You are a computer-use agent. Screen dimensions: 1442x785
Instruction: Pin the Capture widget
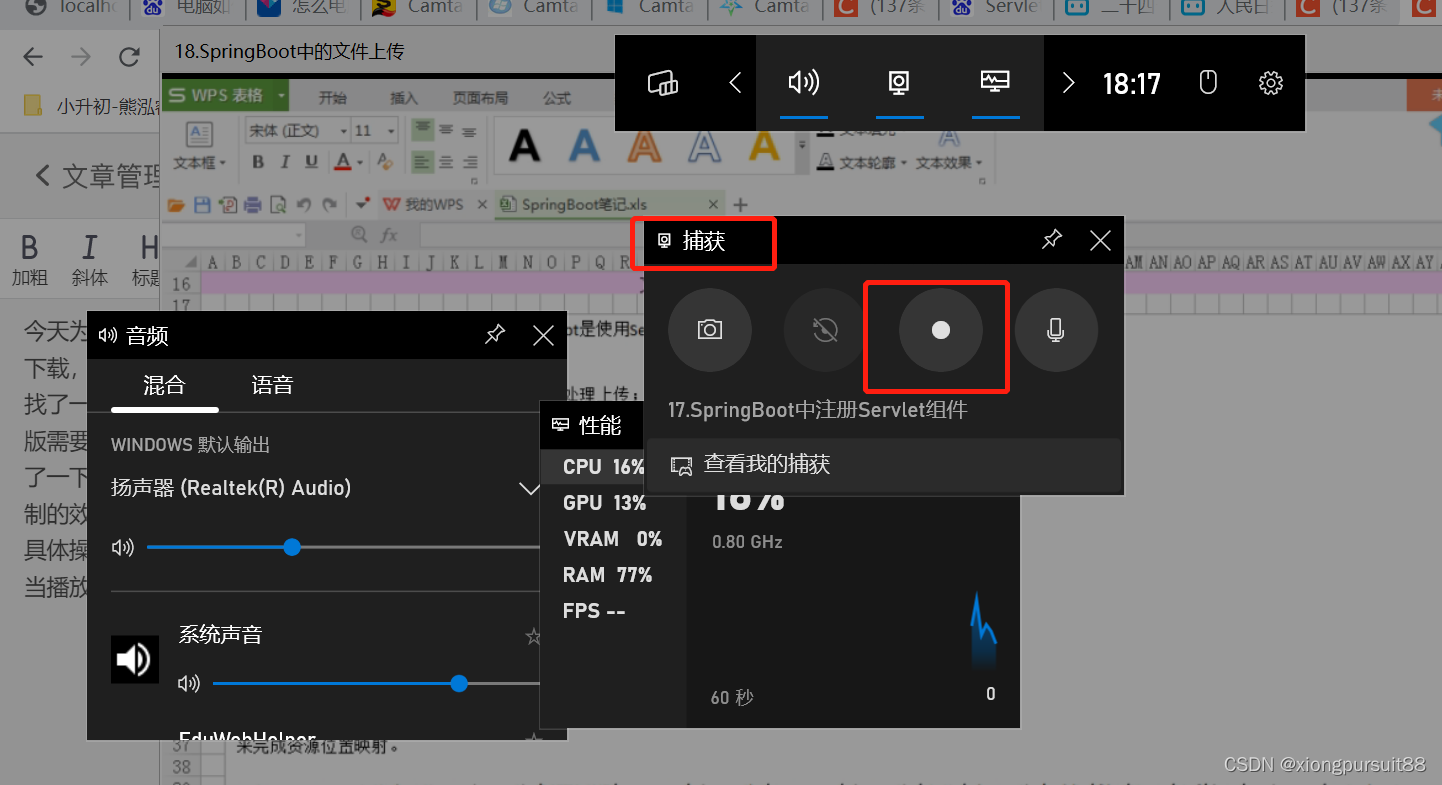pos(1052,240)
